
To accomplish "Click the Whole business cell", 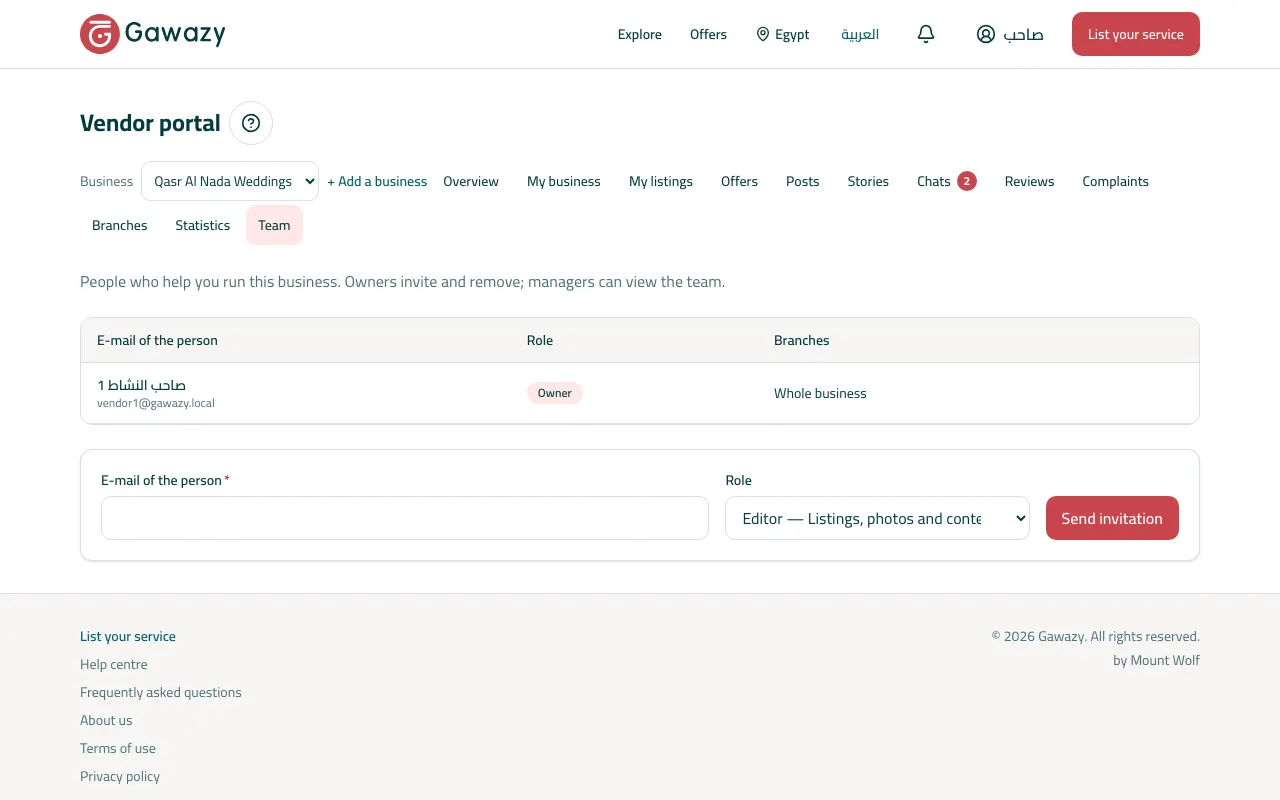I will [820, 393].
